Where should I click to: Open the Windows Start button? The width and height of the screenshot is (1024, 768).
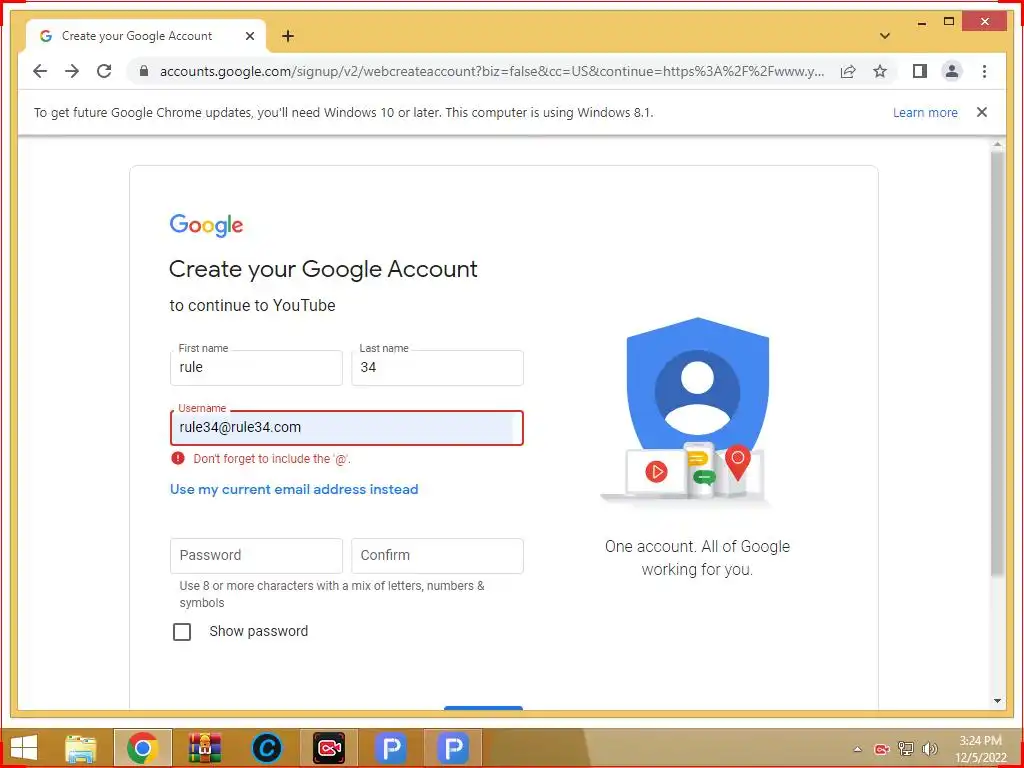(x=24, y=748)
